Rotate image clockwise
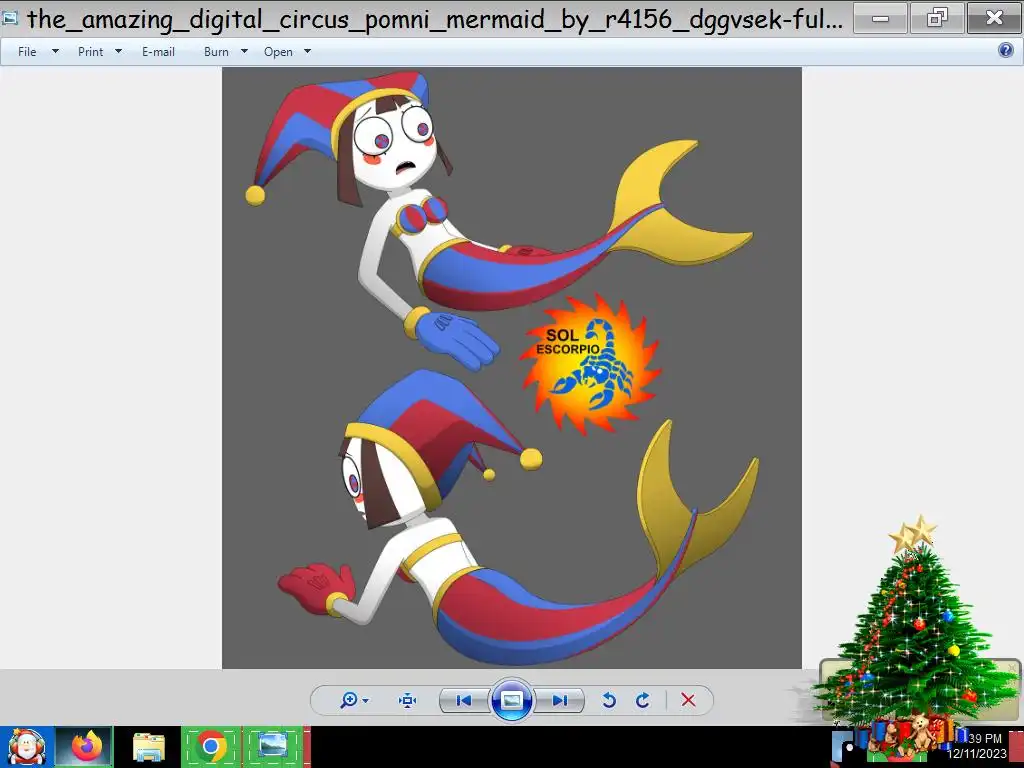This screenshot has width=1024, height=768. (x=643, y=700)
